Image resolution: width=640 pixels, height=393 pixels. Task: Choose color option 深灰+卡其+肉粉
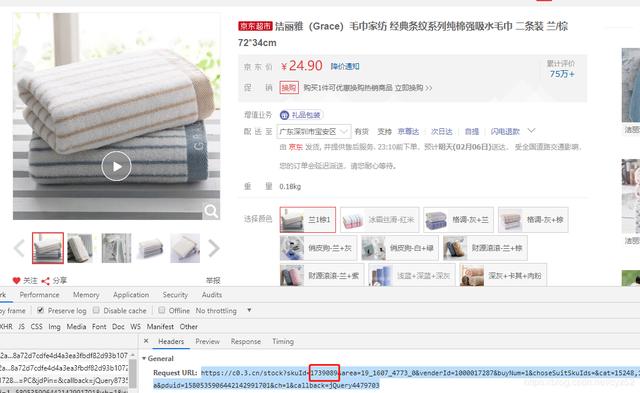coord(503,275)
